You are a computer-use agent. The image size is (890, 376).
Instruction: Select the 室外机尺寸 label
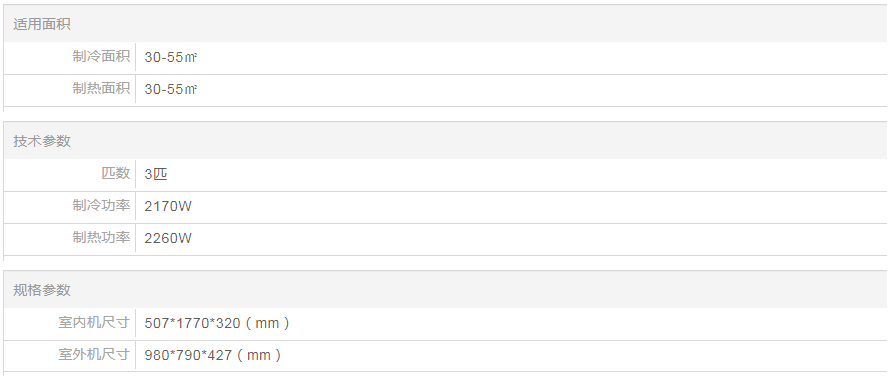pos(94,354)
